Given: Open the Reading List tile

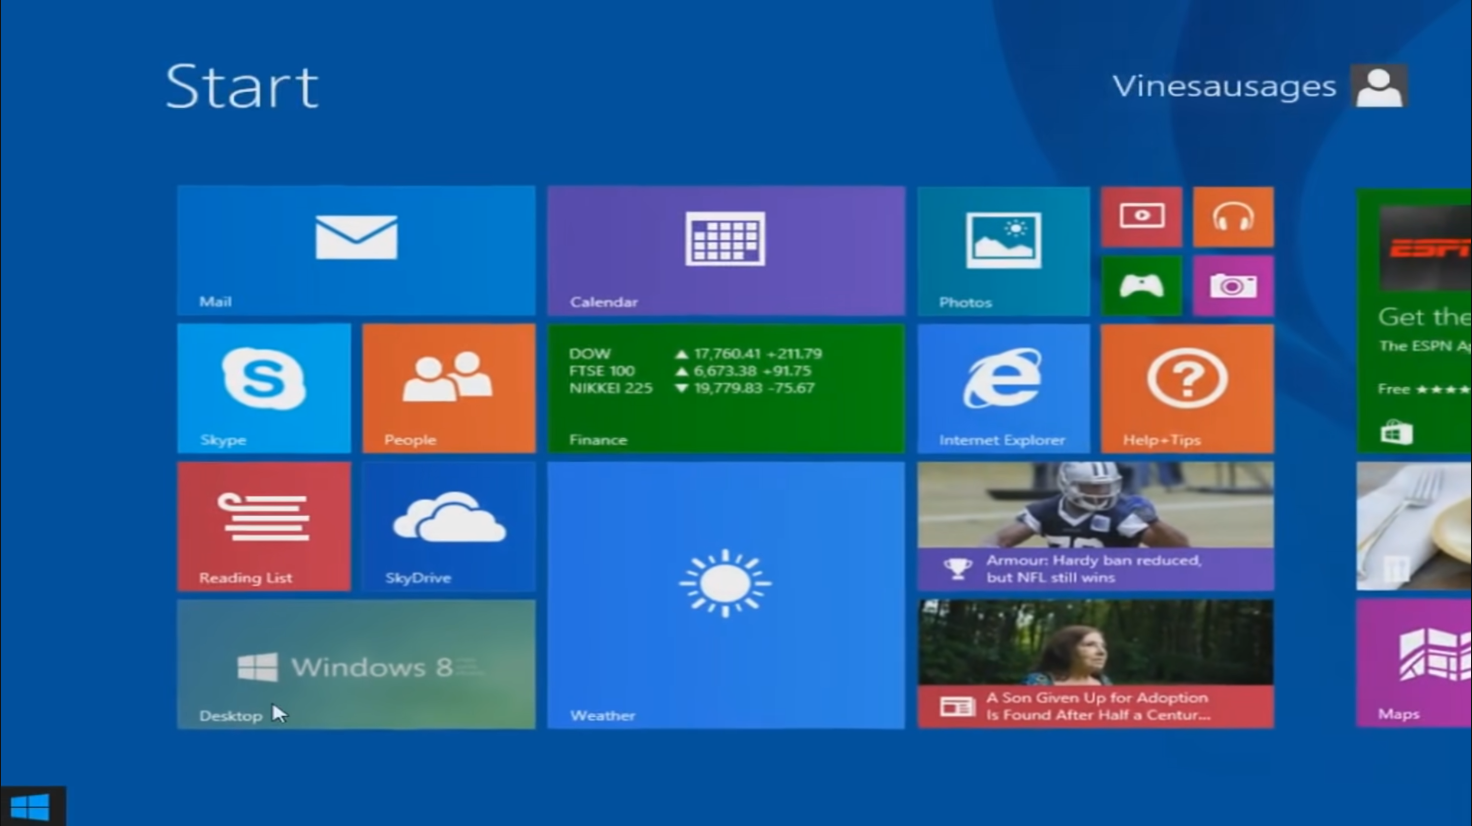Looking at the screenshot, I should [x=264, y=526].
